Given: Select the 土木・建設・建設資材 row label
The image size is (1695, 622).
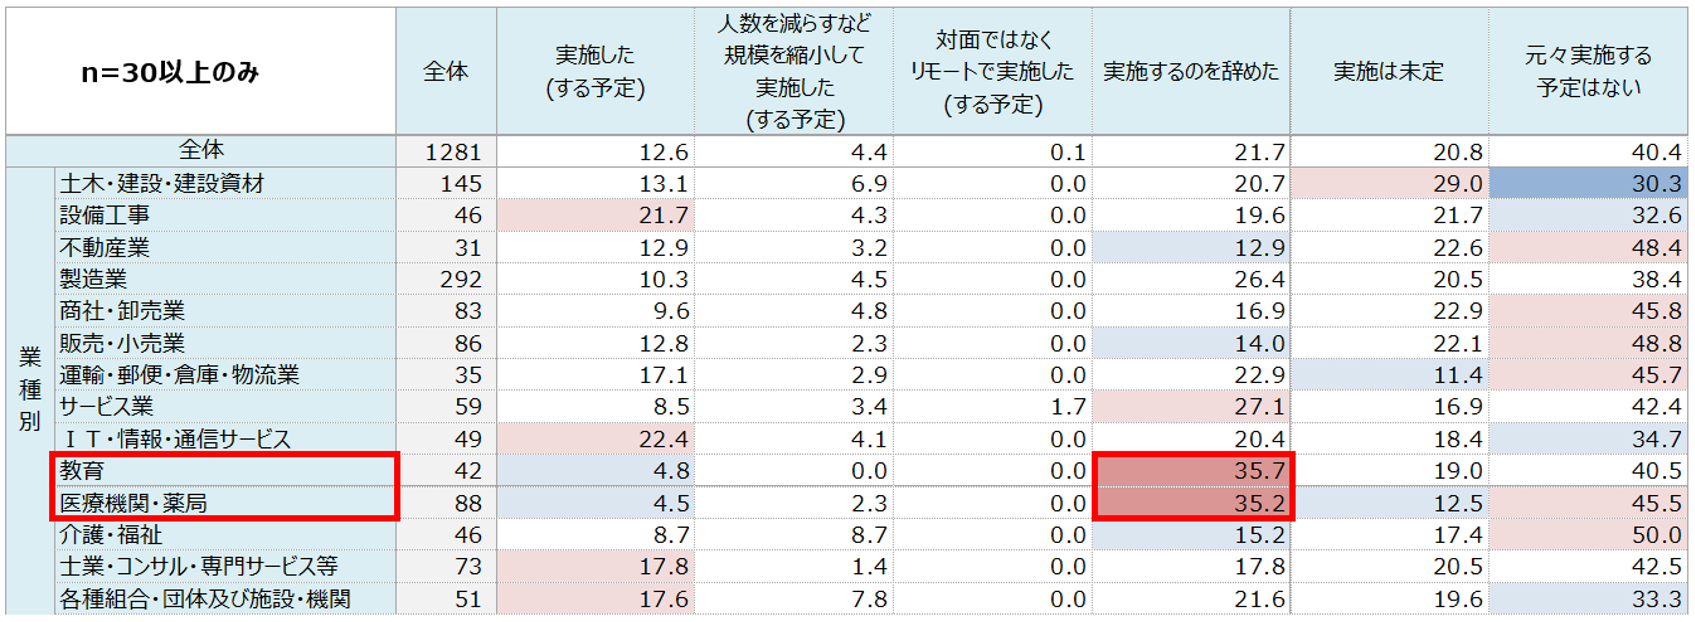Looking at the screenshot, I should pos(161,183).
